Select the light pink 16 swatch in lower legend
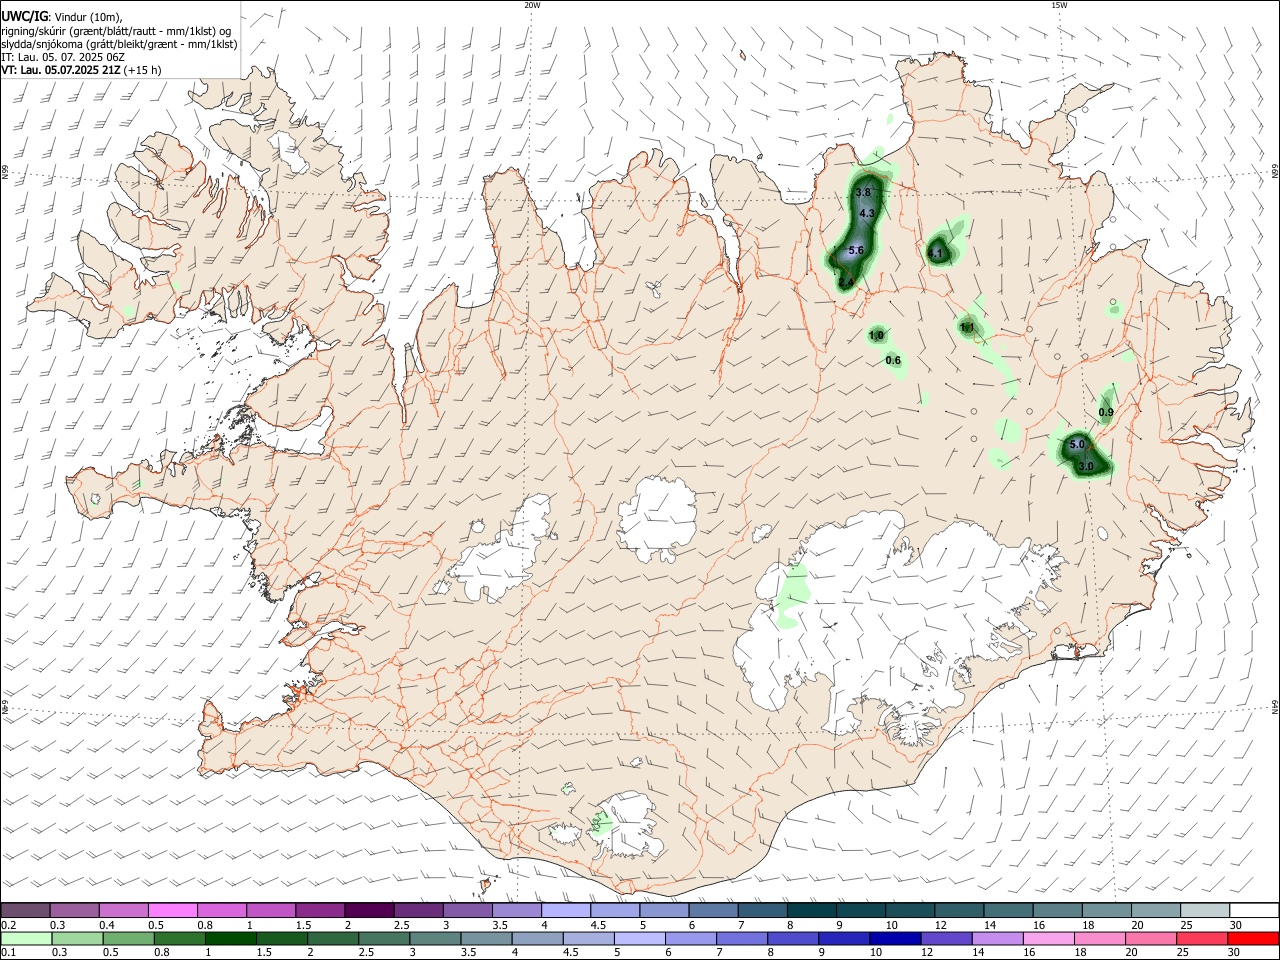This screenshot has width=1280, height=960. [x=1049, y=938]
